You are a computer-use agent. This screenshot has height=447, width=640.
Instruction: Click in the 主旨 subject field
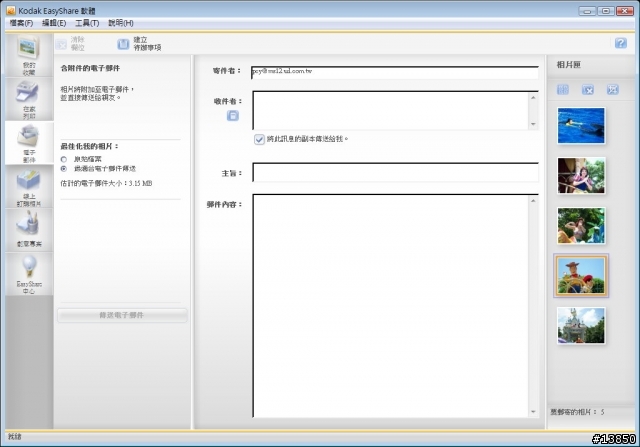point(395,172)
